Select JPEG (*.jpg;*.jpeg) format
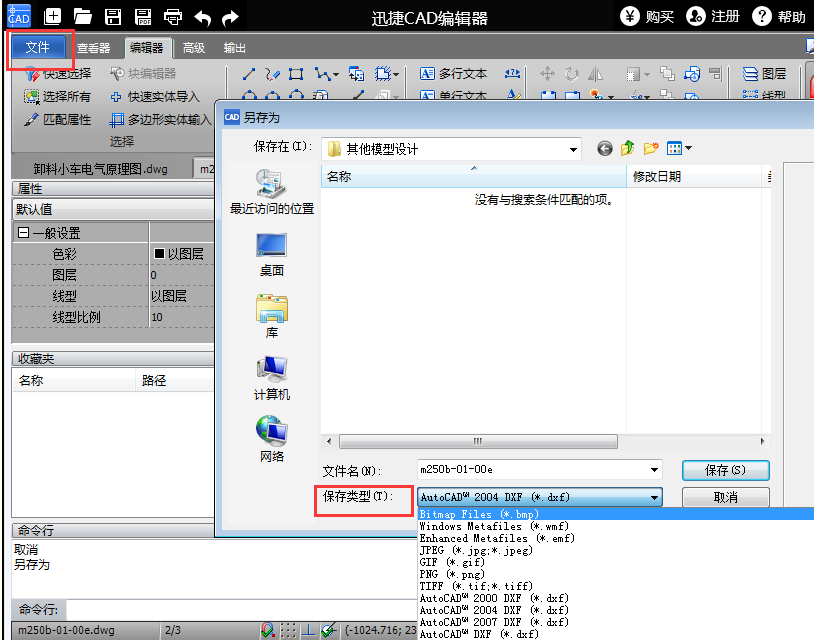Viewport: 814px width, 640px height. pos(616,550)
